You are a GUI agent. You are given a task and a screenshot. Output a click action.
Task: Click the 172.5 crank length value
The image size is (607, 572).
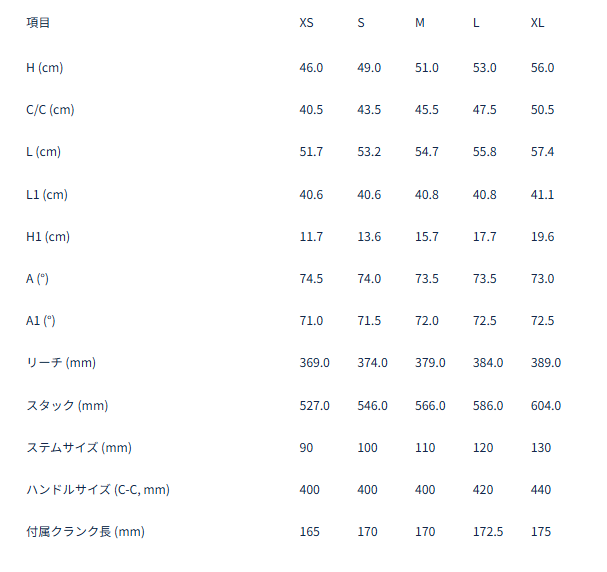488,532
